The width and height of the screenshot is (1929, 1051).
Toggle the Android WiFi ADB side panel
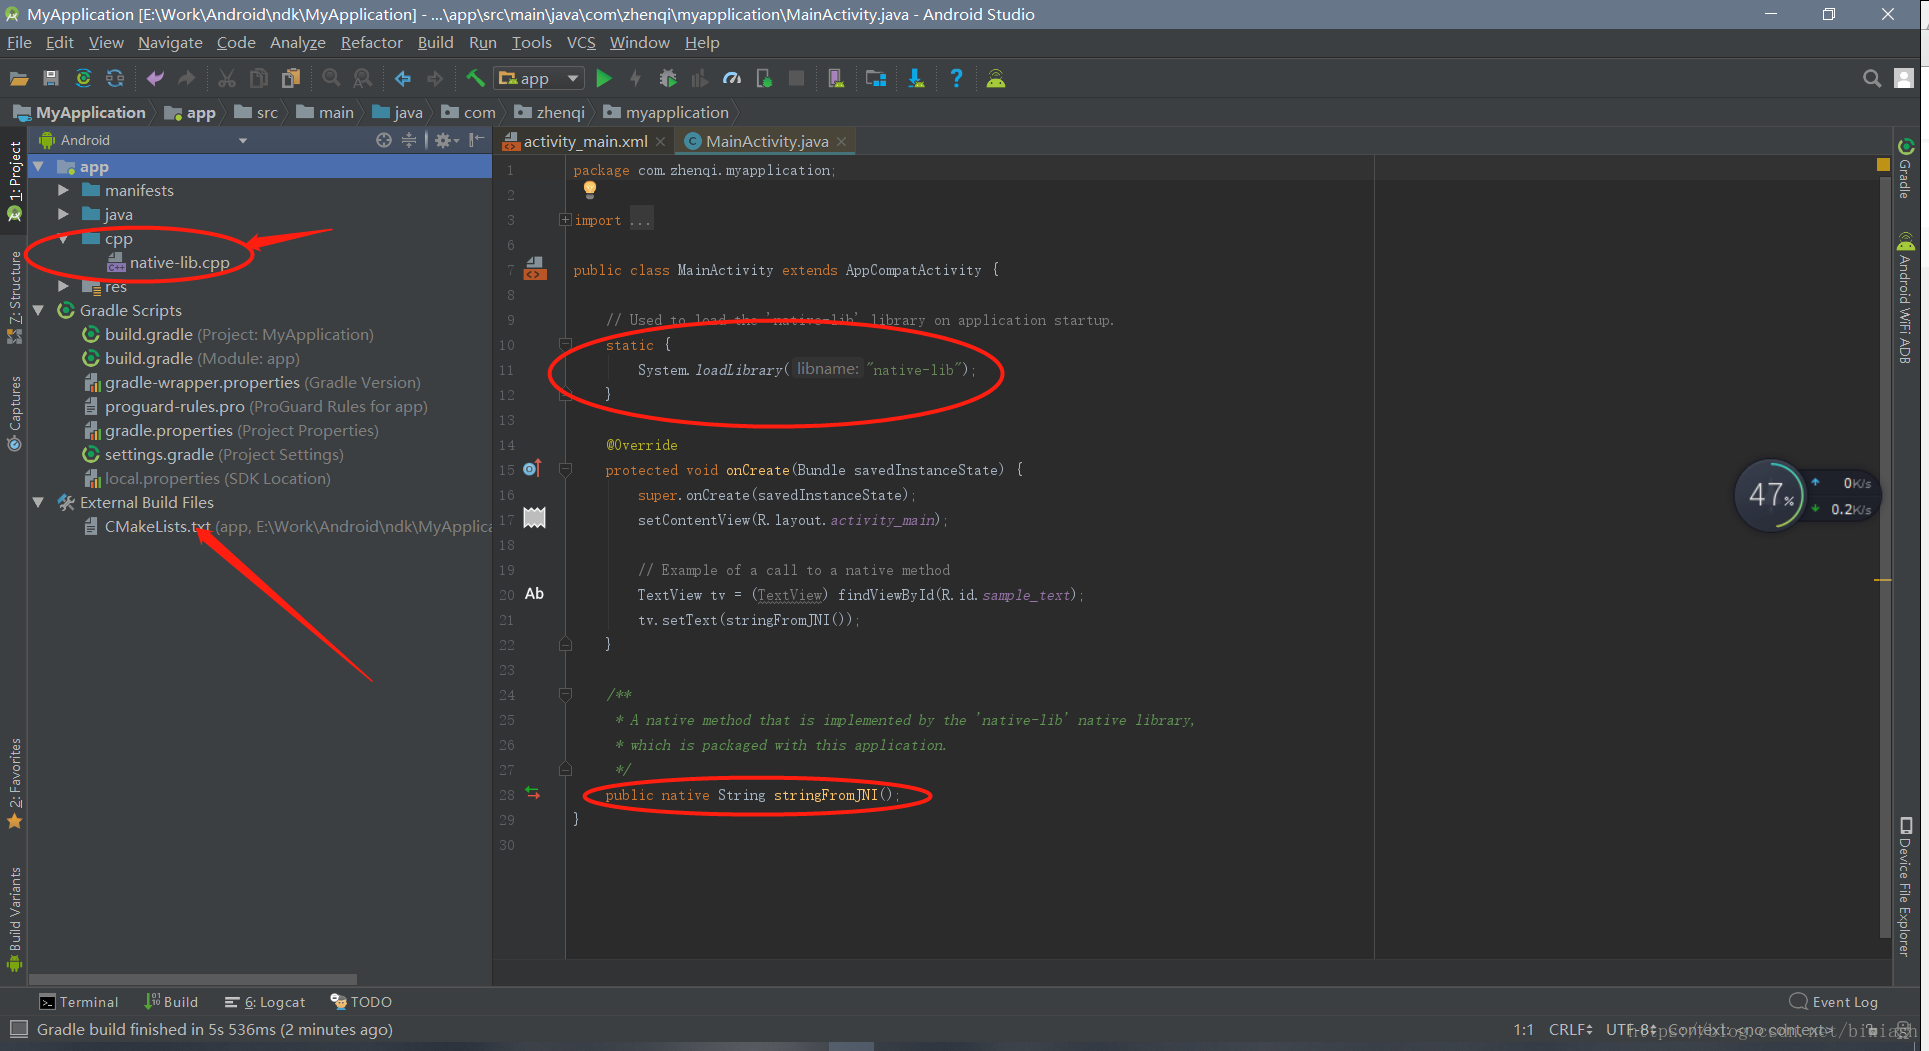(x=1906, y=298)
